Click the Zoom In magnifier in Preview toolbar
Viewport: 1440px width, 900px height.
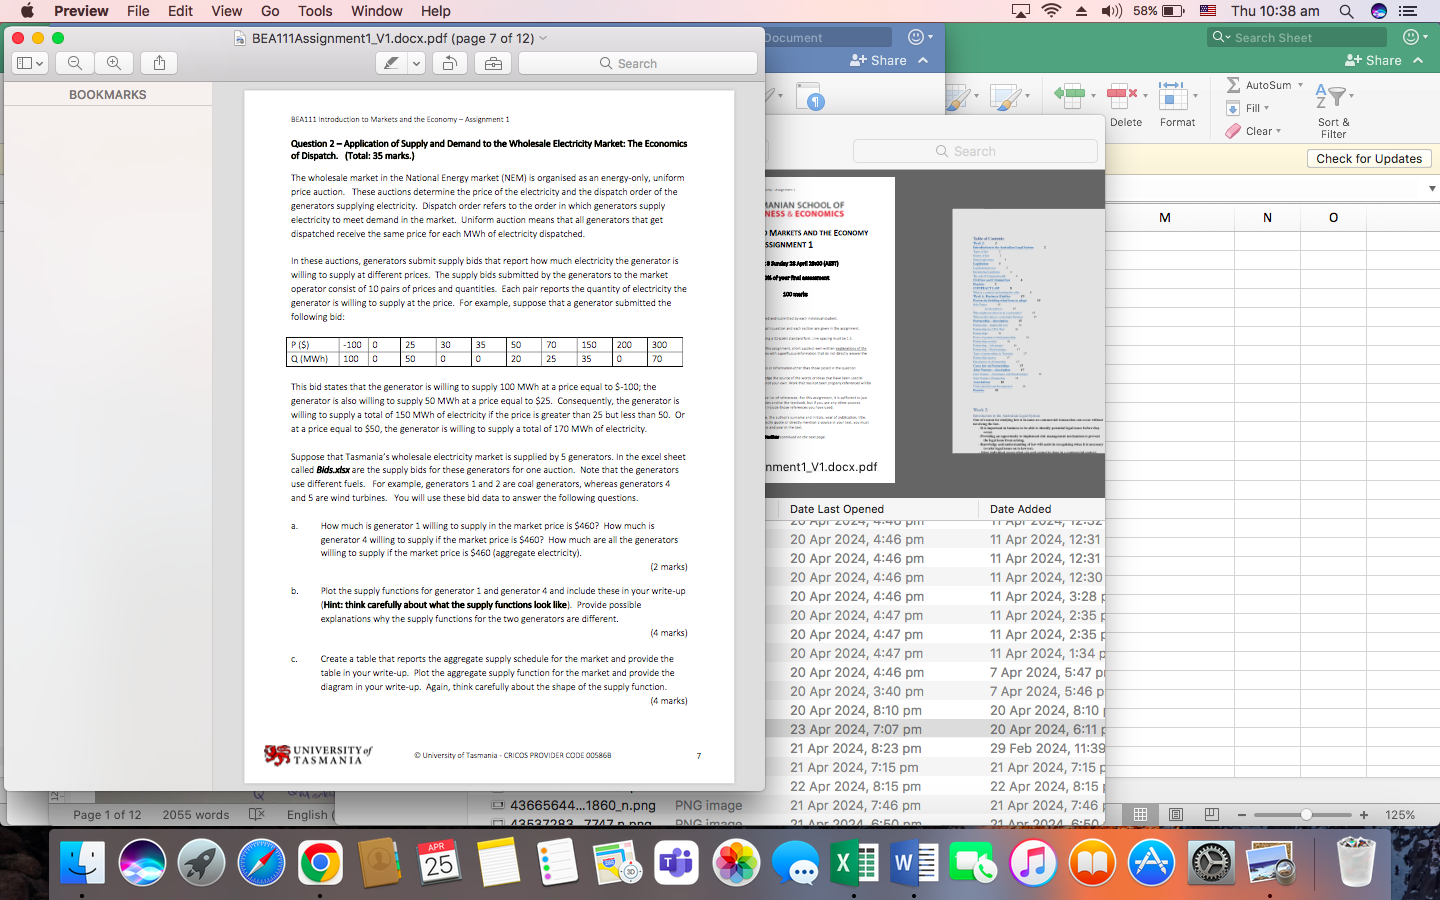click(x=115, y=62)
